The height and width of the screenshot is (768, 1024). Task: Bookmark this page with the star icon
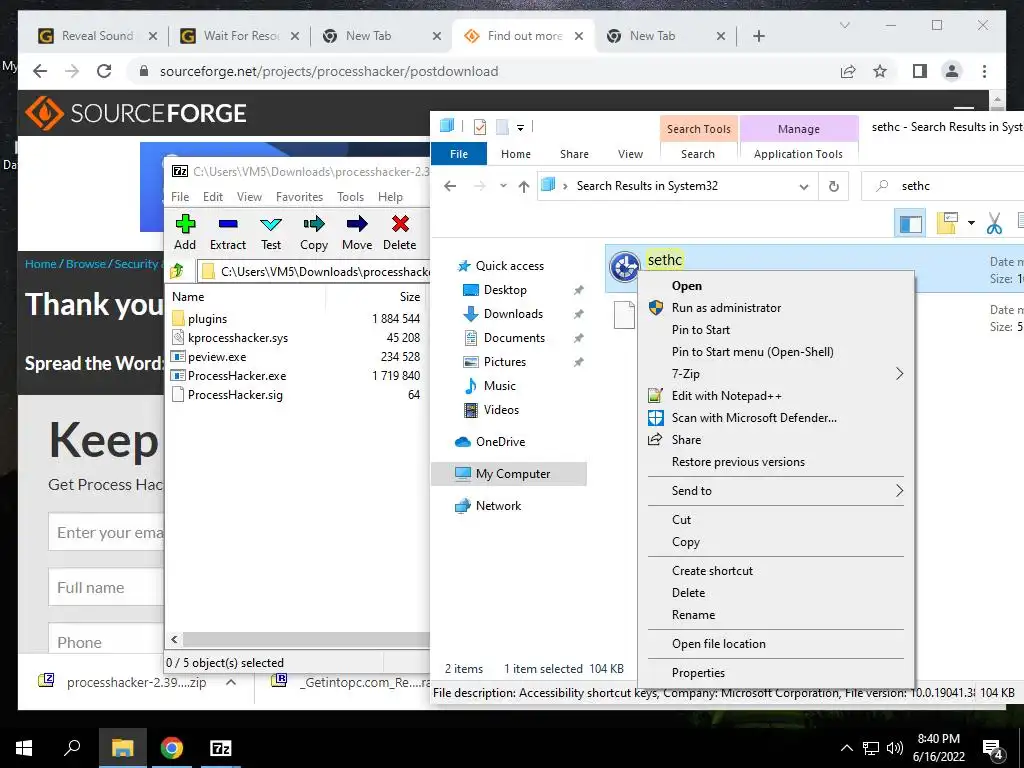pos(880,71)
